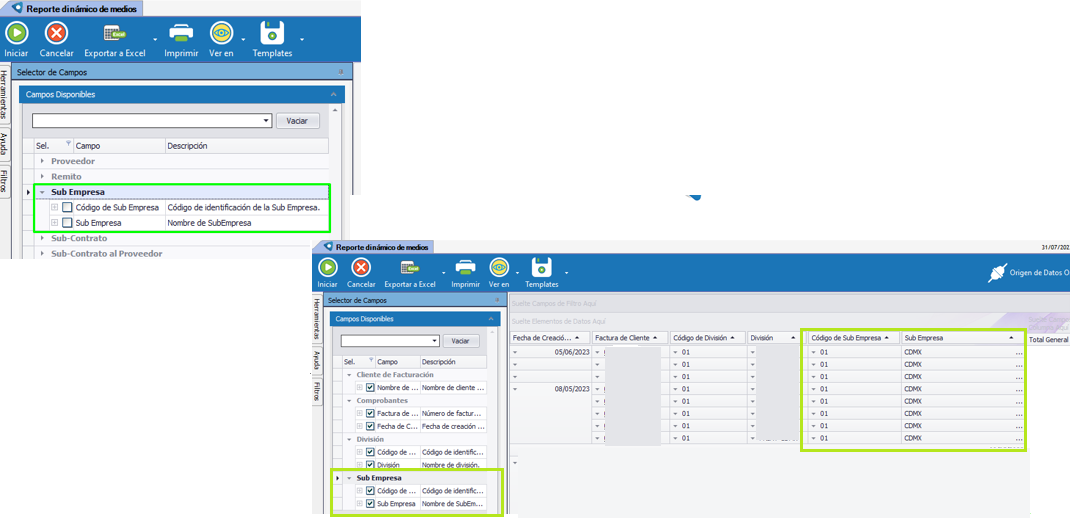Screen dimensions: 1084x527
Task: Click Templates disk icon in upper-left window
Action: click(272, 33)
